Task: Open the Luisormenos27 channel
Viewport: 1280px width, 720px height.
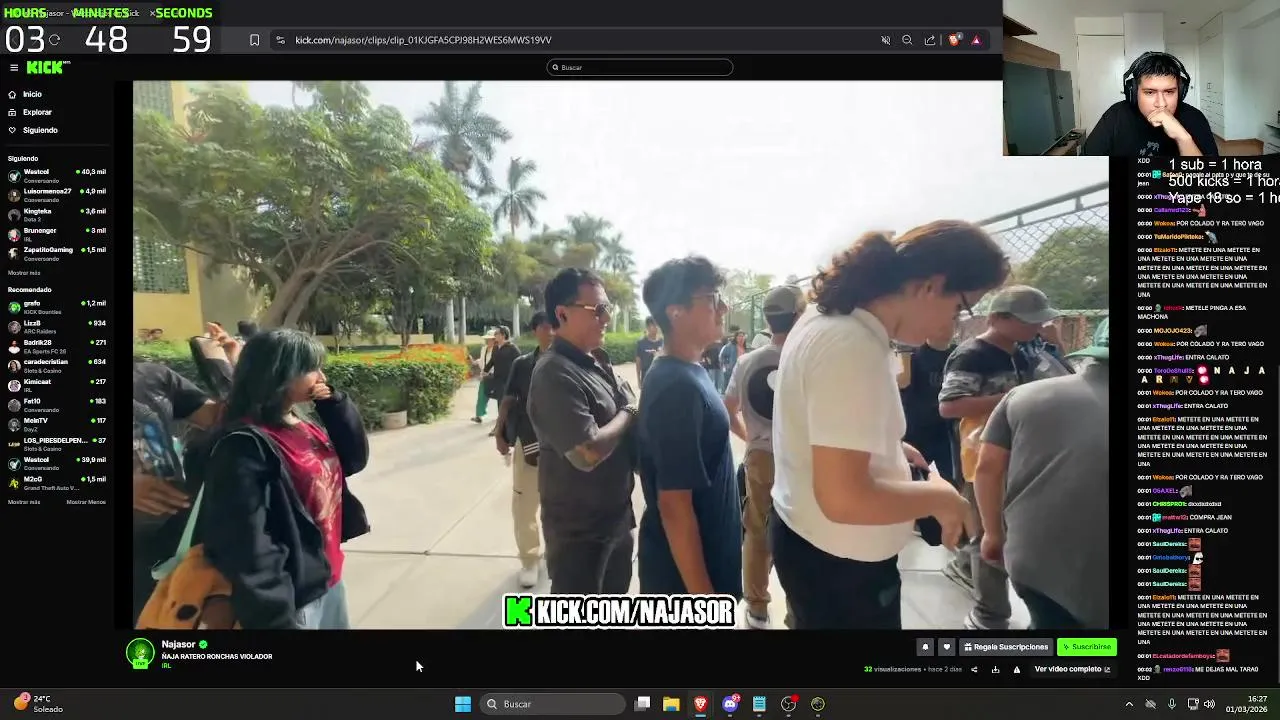Action: point(57,195)
